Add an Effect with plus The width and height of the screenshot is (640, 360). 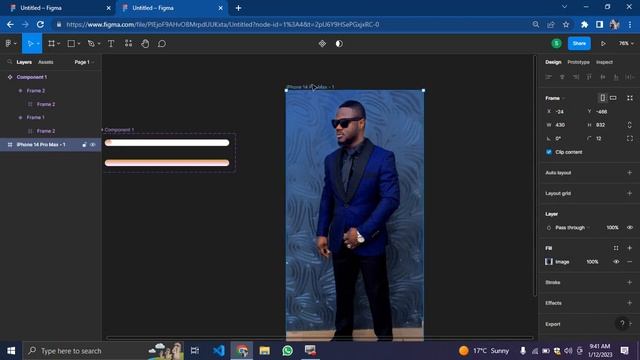(629, 303)
